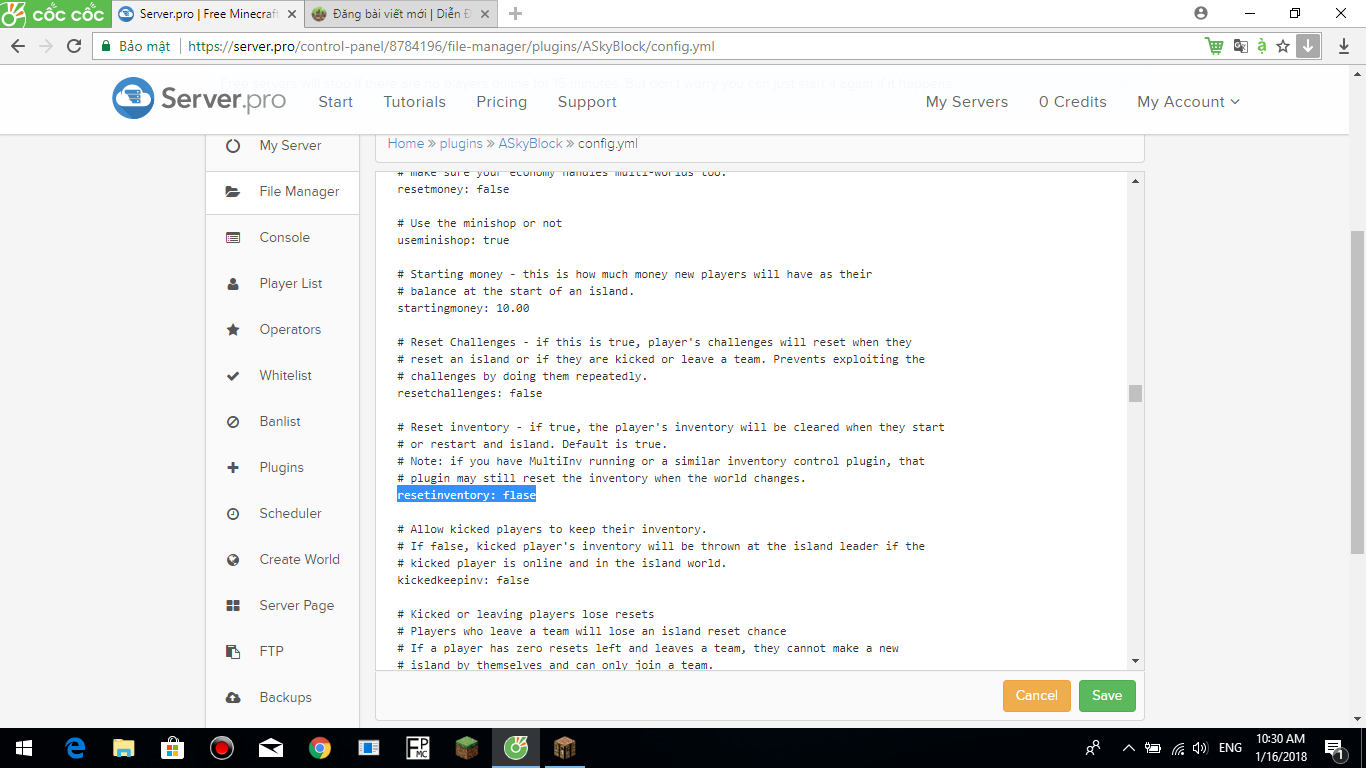
Task: Reload the current page
Action: click(x=74, y=46)
